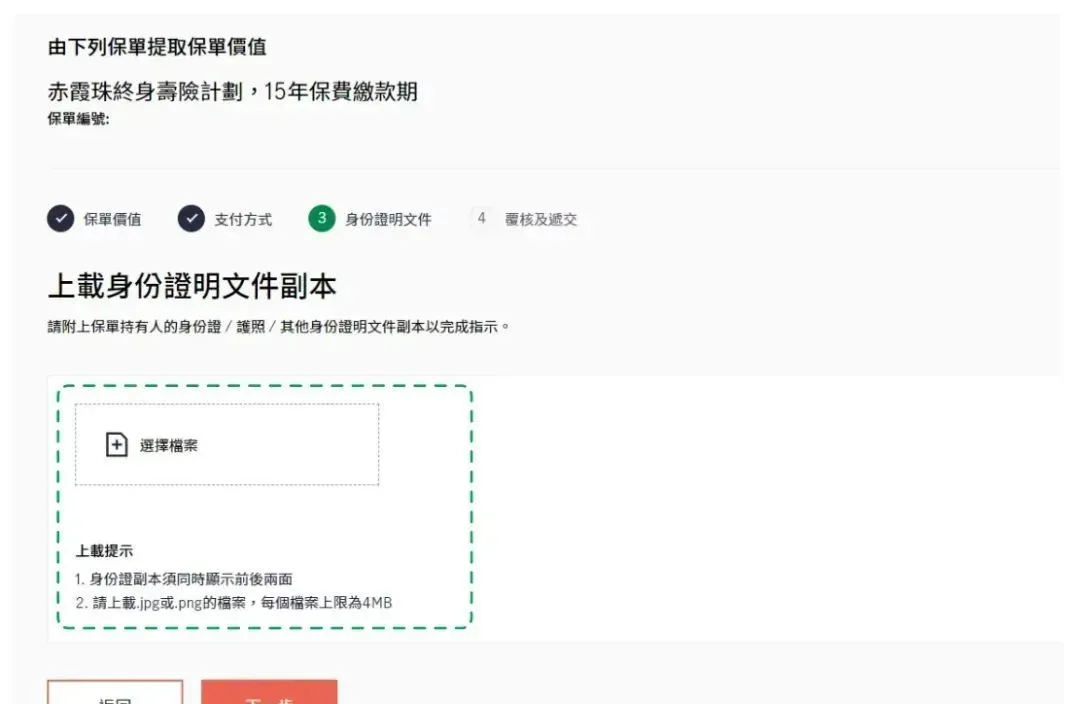
Task: Click the add-file icon beside 選擇檔案
Action: click(x=116, y=444)
